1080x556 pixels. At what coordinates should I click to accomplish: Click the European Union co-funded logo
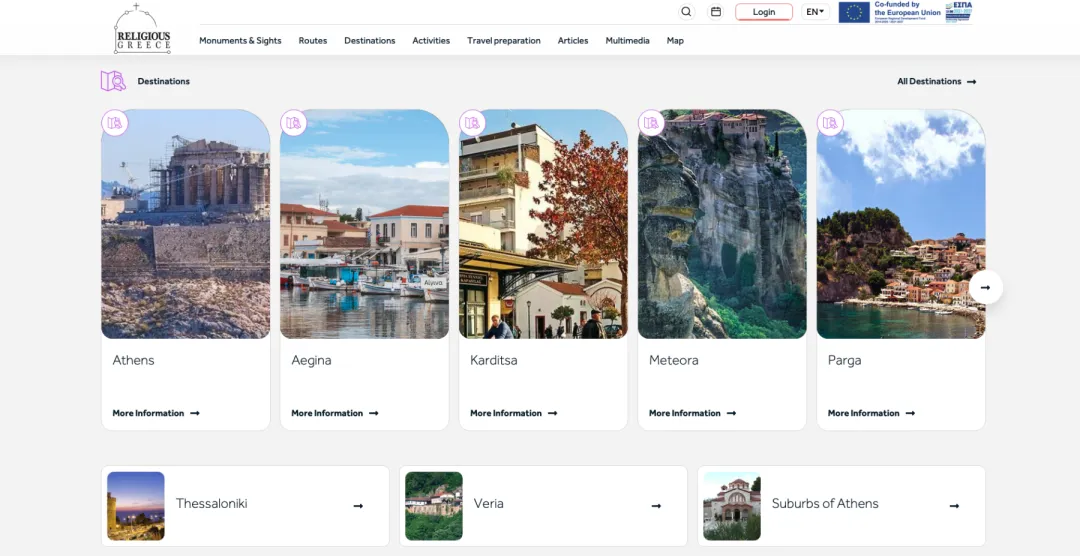click(x=890, y=12)
